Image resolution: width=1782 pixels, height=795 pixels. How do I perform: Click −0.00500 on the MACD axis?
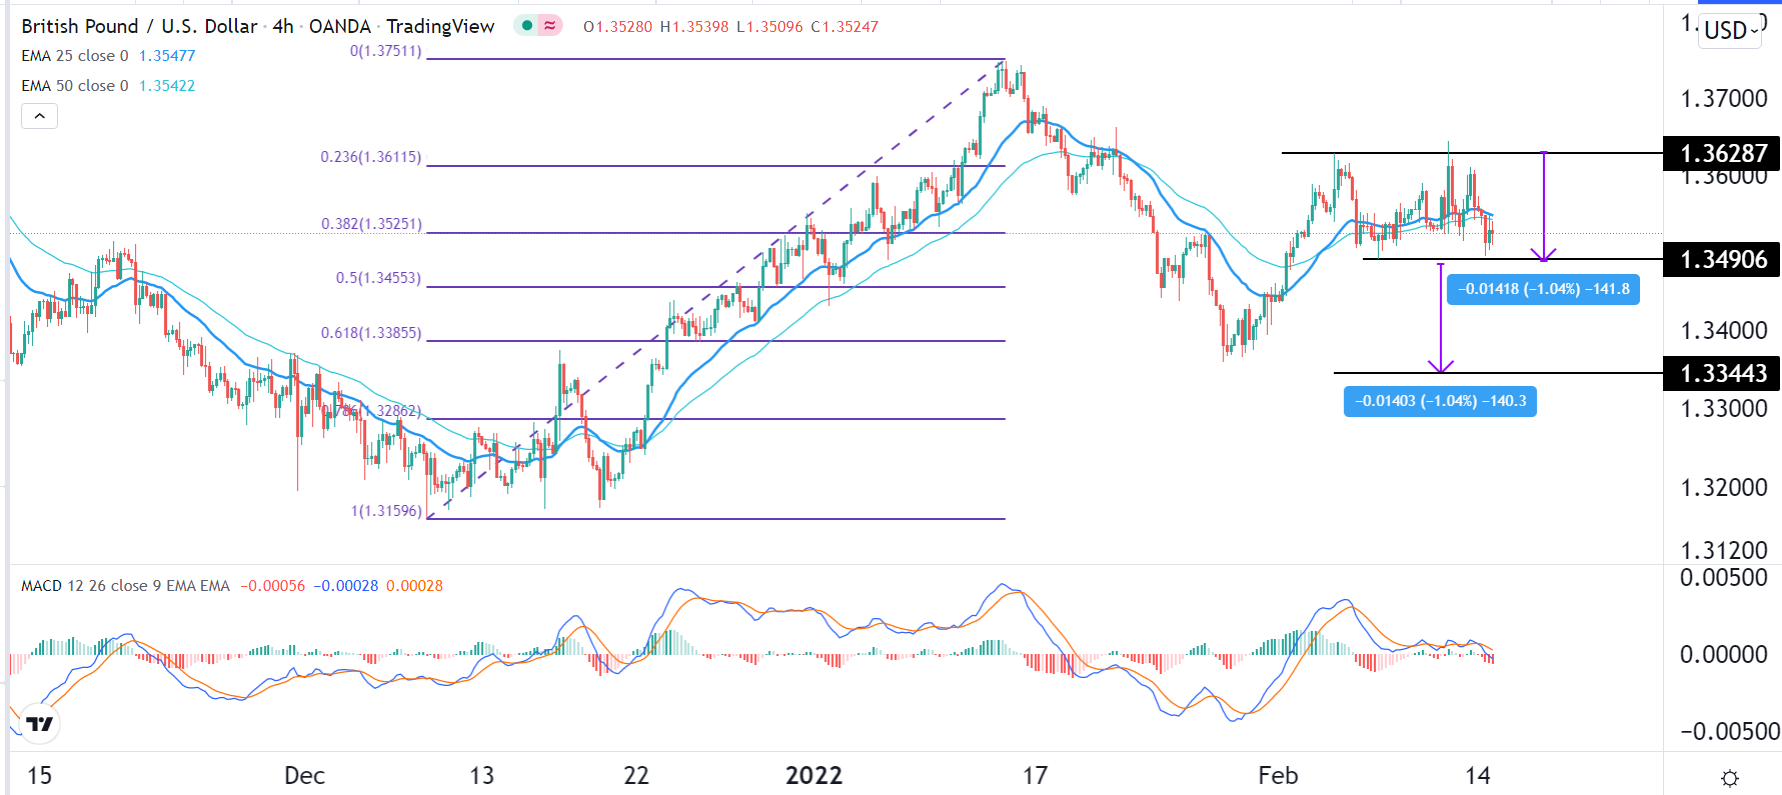1730,731
